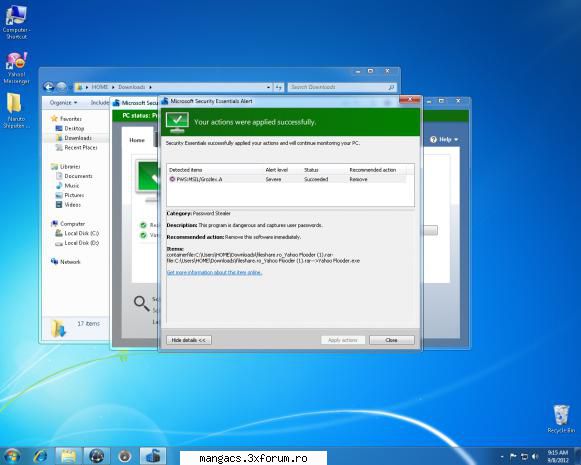The height and width of the screenshot is (465, 581).
Task: Select the Recycle Bin desktop icon
Action: (x=561, y=419)
